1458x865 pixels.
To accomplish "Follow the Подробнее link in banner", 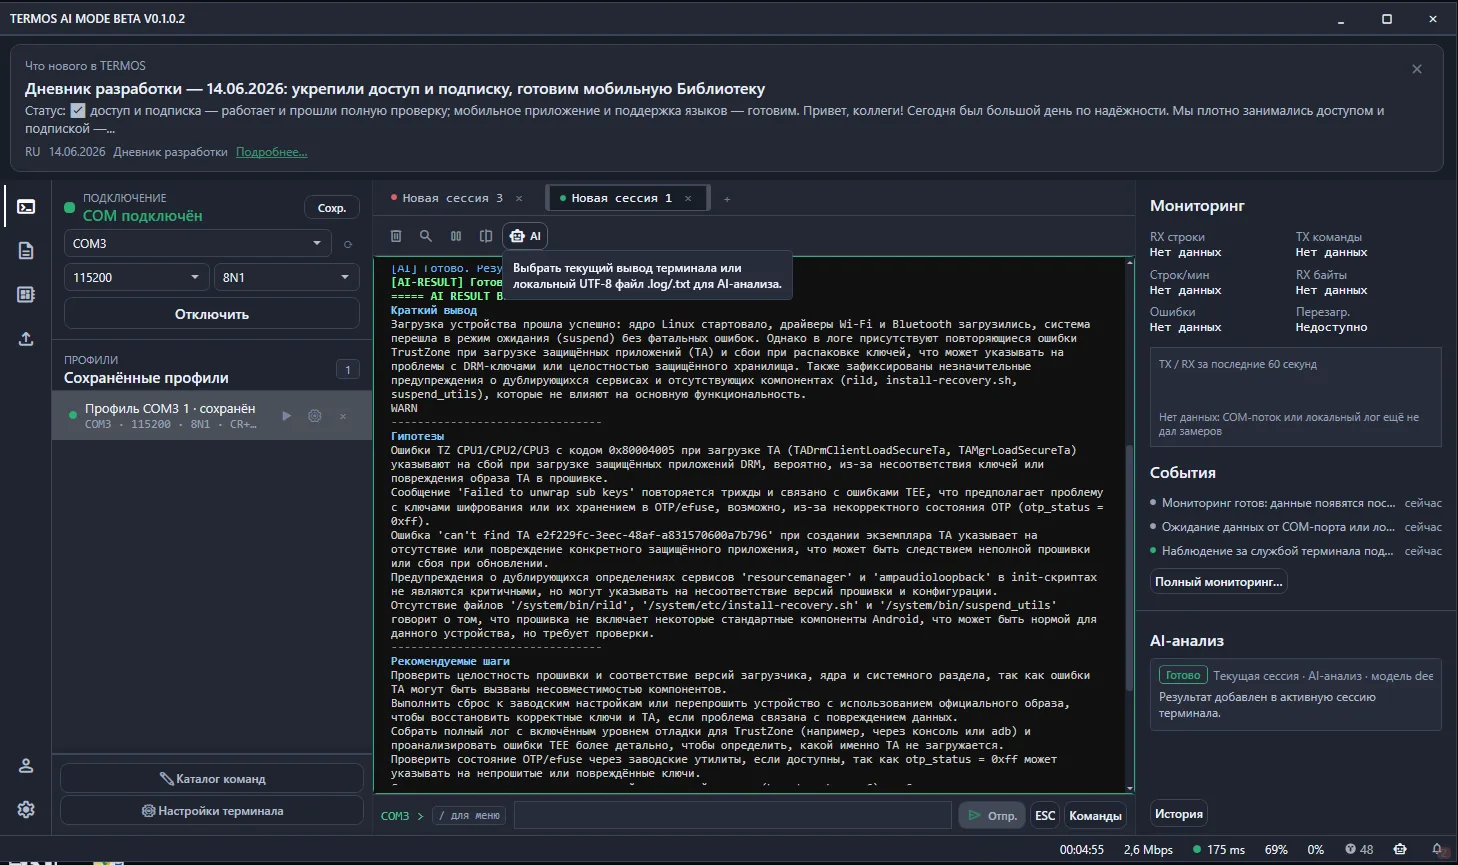I will [272, 152].
